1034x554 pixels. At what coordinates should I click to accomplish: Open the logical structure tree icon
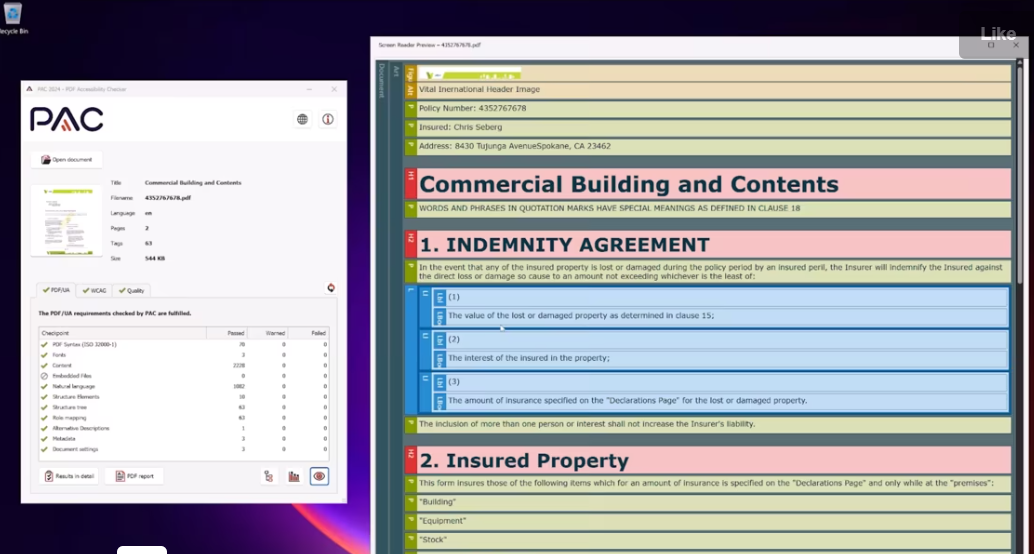pos(269,476)
